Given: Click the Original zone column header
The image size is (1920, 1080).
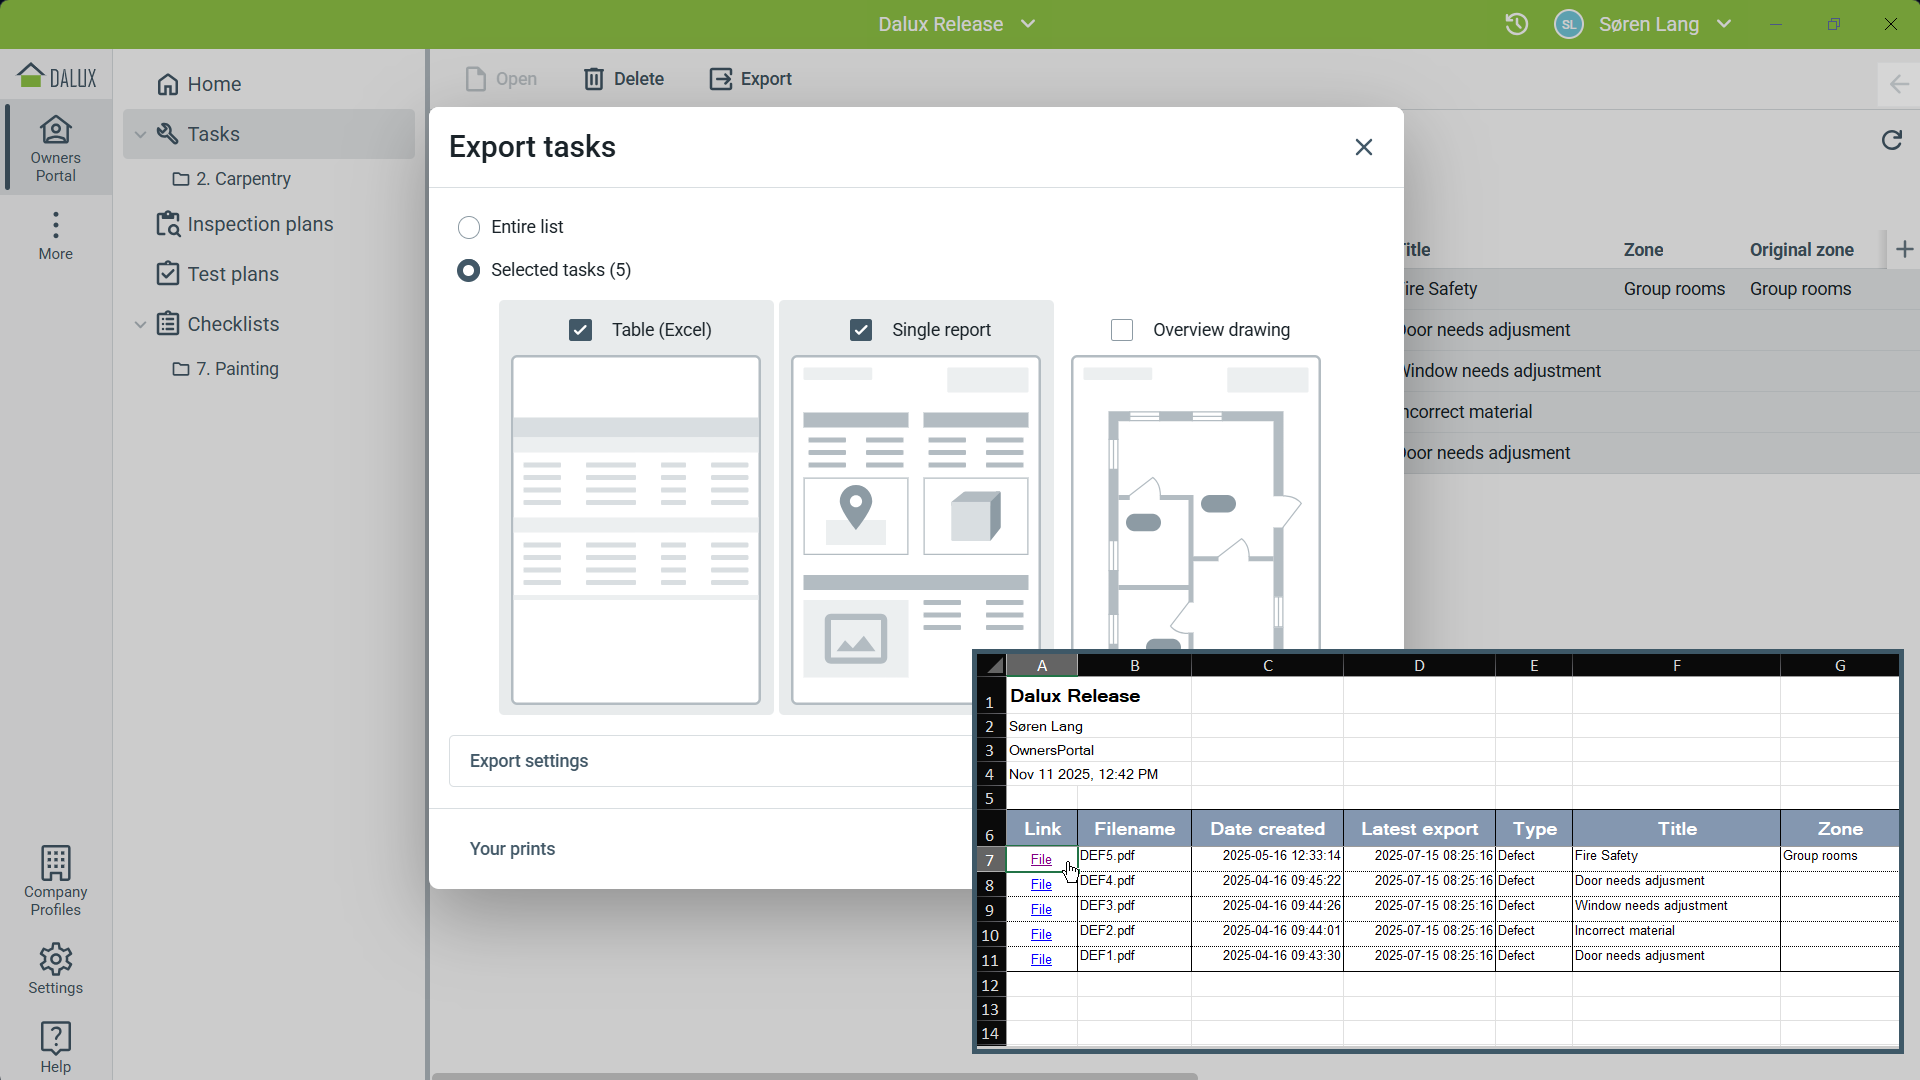Looking at the screenshot, I should pyautogui.click(x=1802, y=250).
